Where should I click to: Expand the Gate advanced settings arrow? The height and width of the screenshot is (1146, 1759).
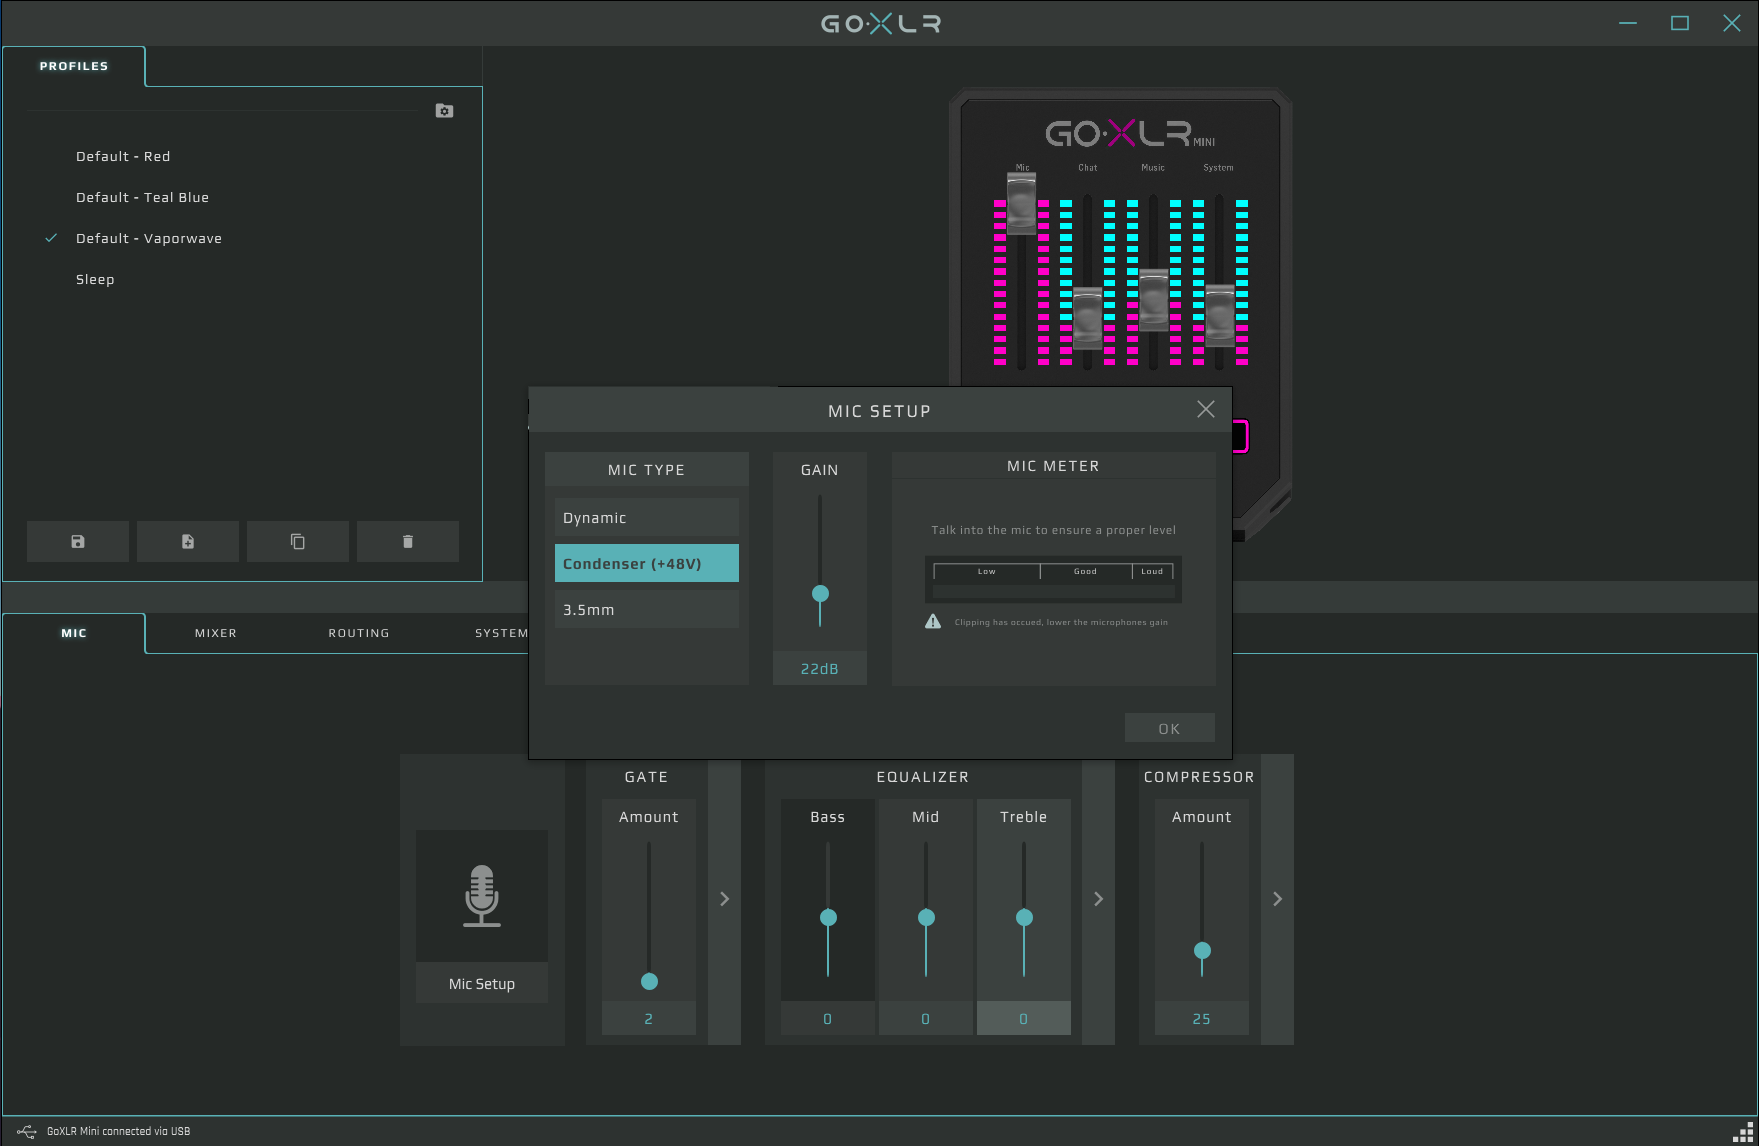tap(725, 899)
